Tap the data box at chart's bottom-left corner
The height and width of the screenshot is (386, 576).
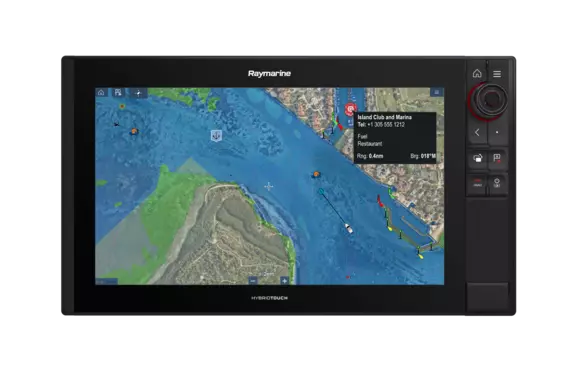[106, 281]
